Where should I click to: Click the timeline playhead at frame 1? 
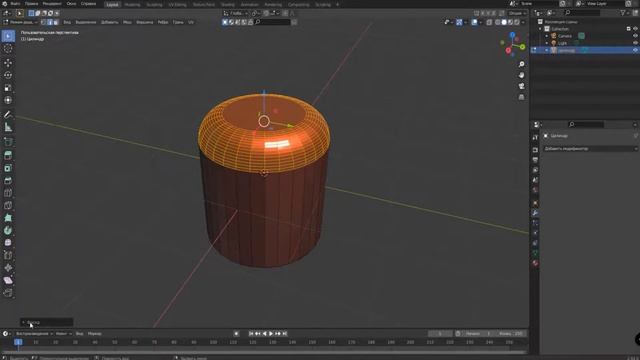(x=18, y=342)
